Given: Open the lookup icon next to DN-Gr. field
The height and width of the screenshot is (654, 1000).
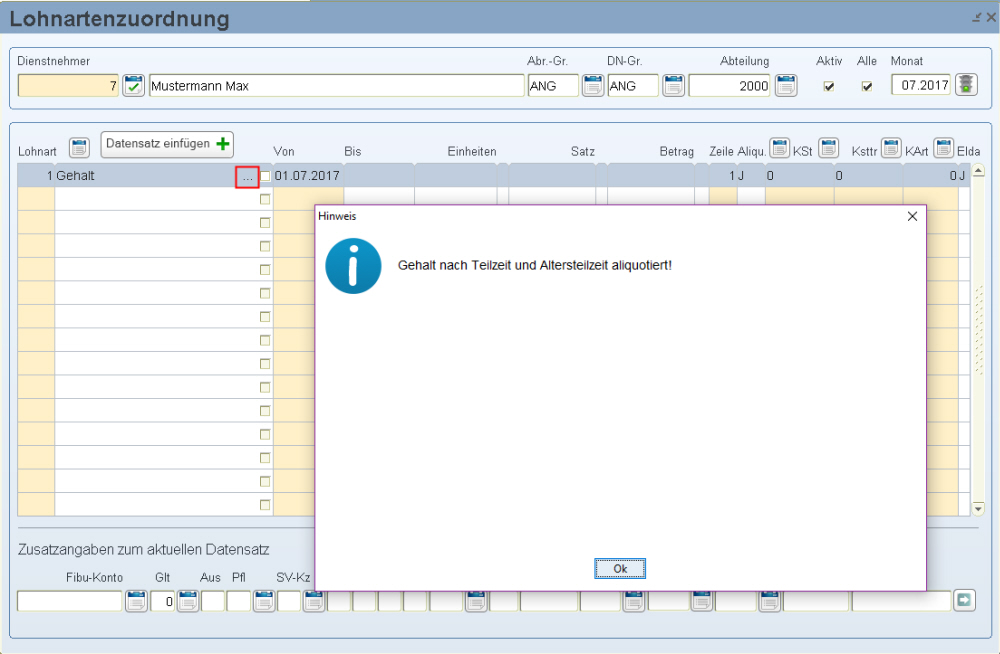Looking at the screenshot, I should [x=673, y=85].
